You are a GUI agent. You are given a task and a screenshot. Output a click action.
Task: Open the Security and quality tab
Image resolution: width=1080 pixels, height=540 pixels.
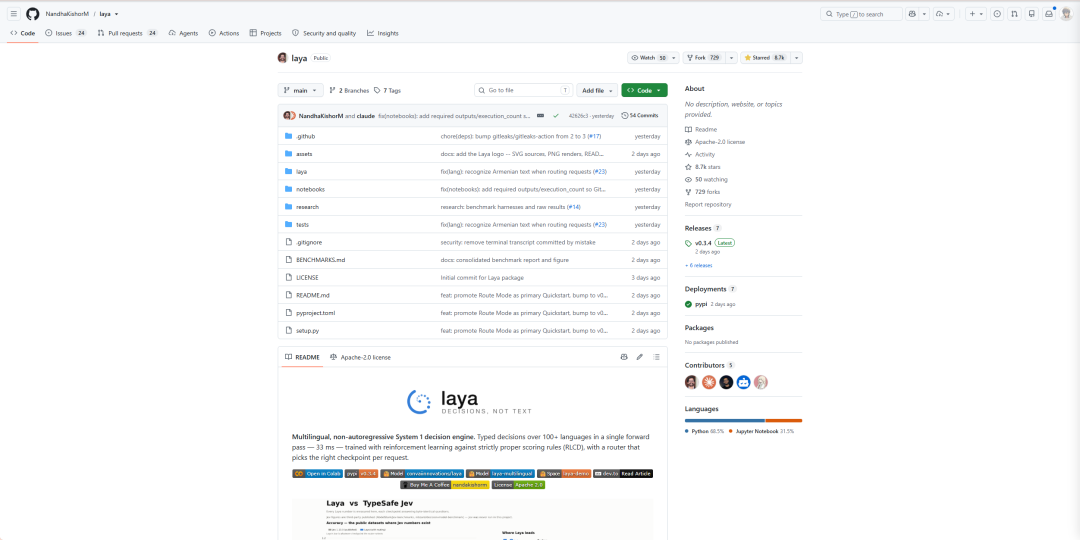pyautogui.click(x=324, y=33)
